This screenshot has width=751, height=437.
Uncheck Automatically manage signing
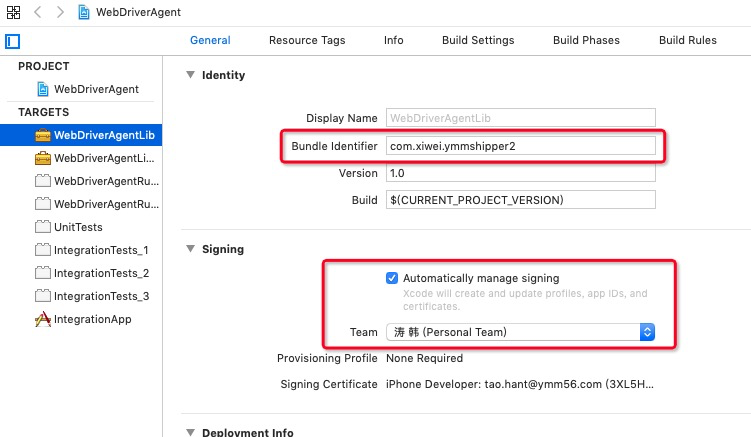[x=392, y=278]
